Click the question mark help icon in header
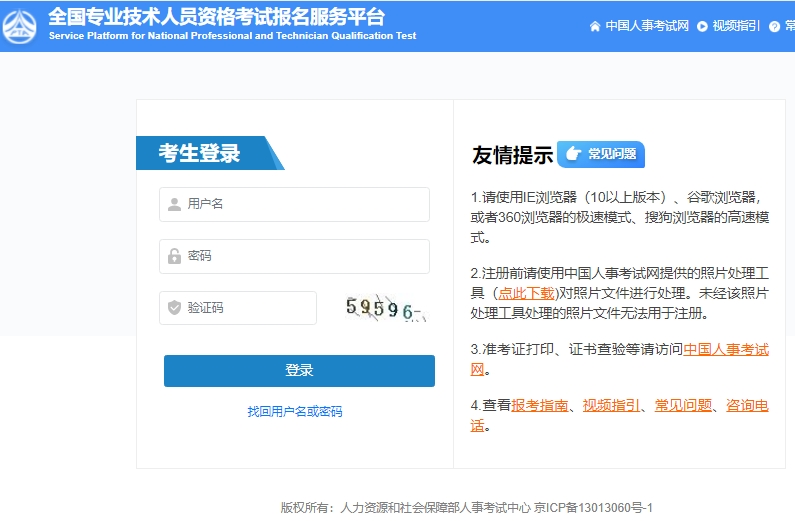 pyautogui.click(x=774, y=26)
